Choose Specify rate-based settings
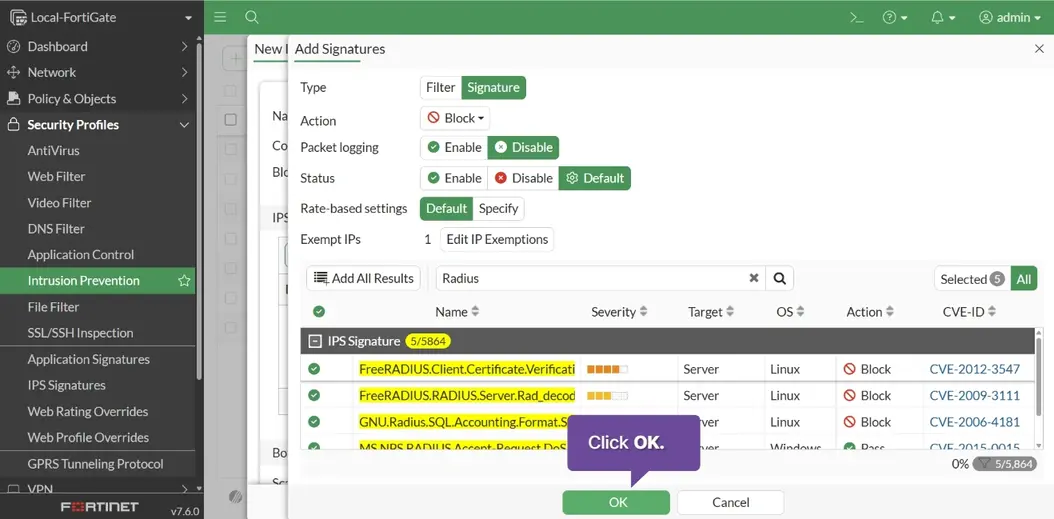The width and height of the screenshot is (1054, 519). tap(498, 208)
